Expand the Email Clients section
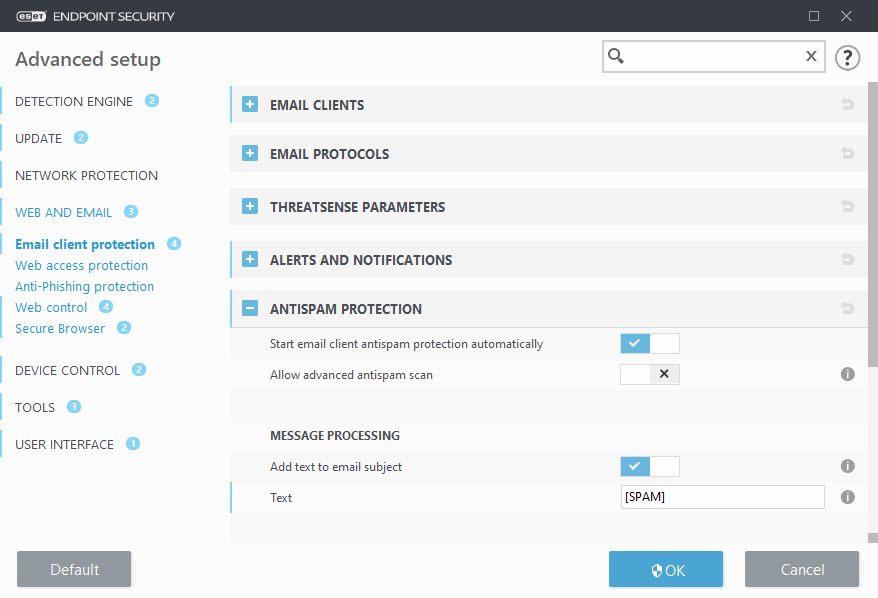 click(250, 104)
